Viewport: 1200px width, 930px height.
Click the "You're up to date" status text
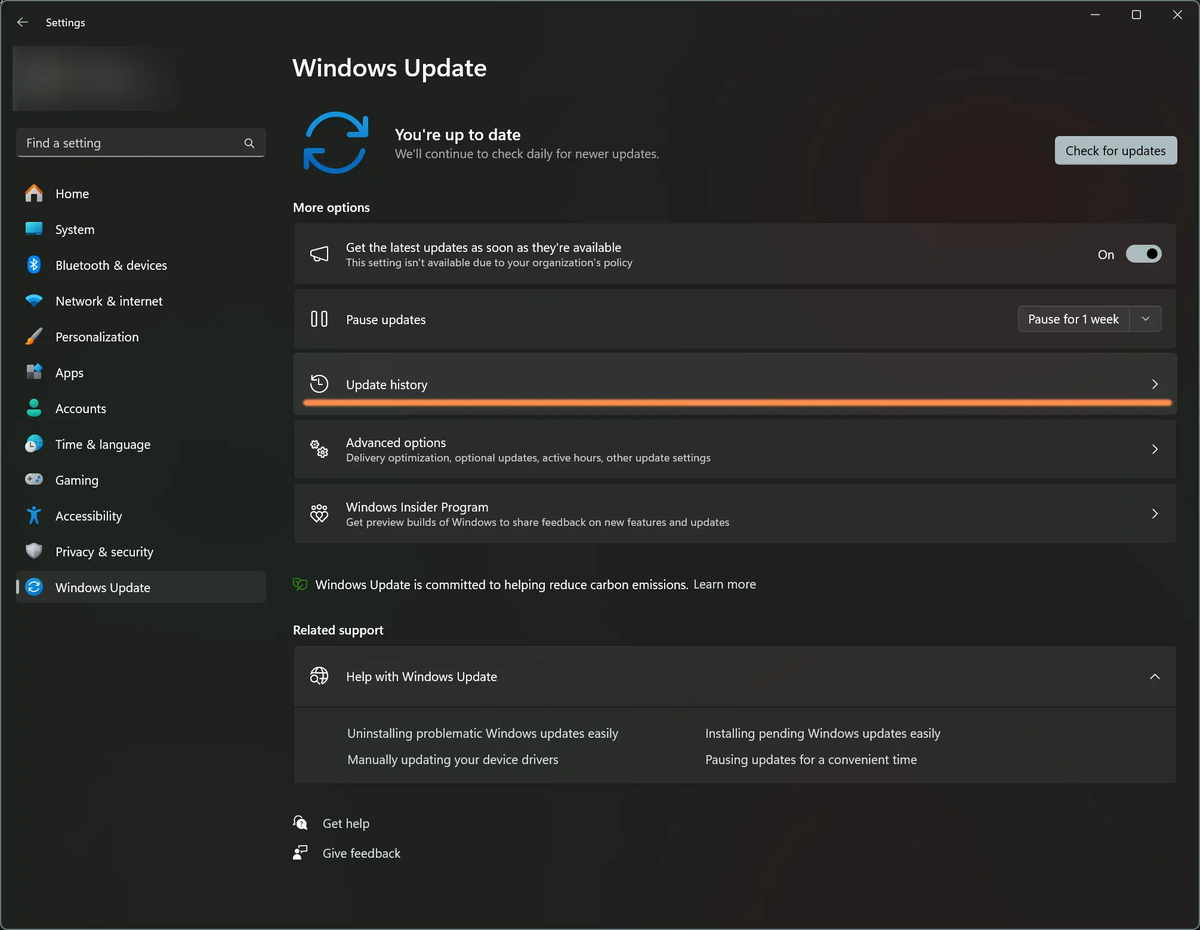click(x=458, y=134)
